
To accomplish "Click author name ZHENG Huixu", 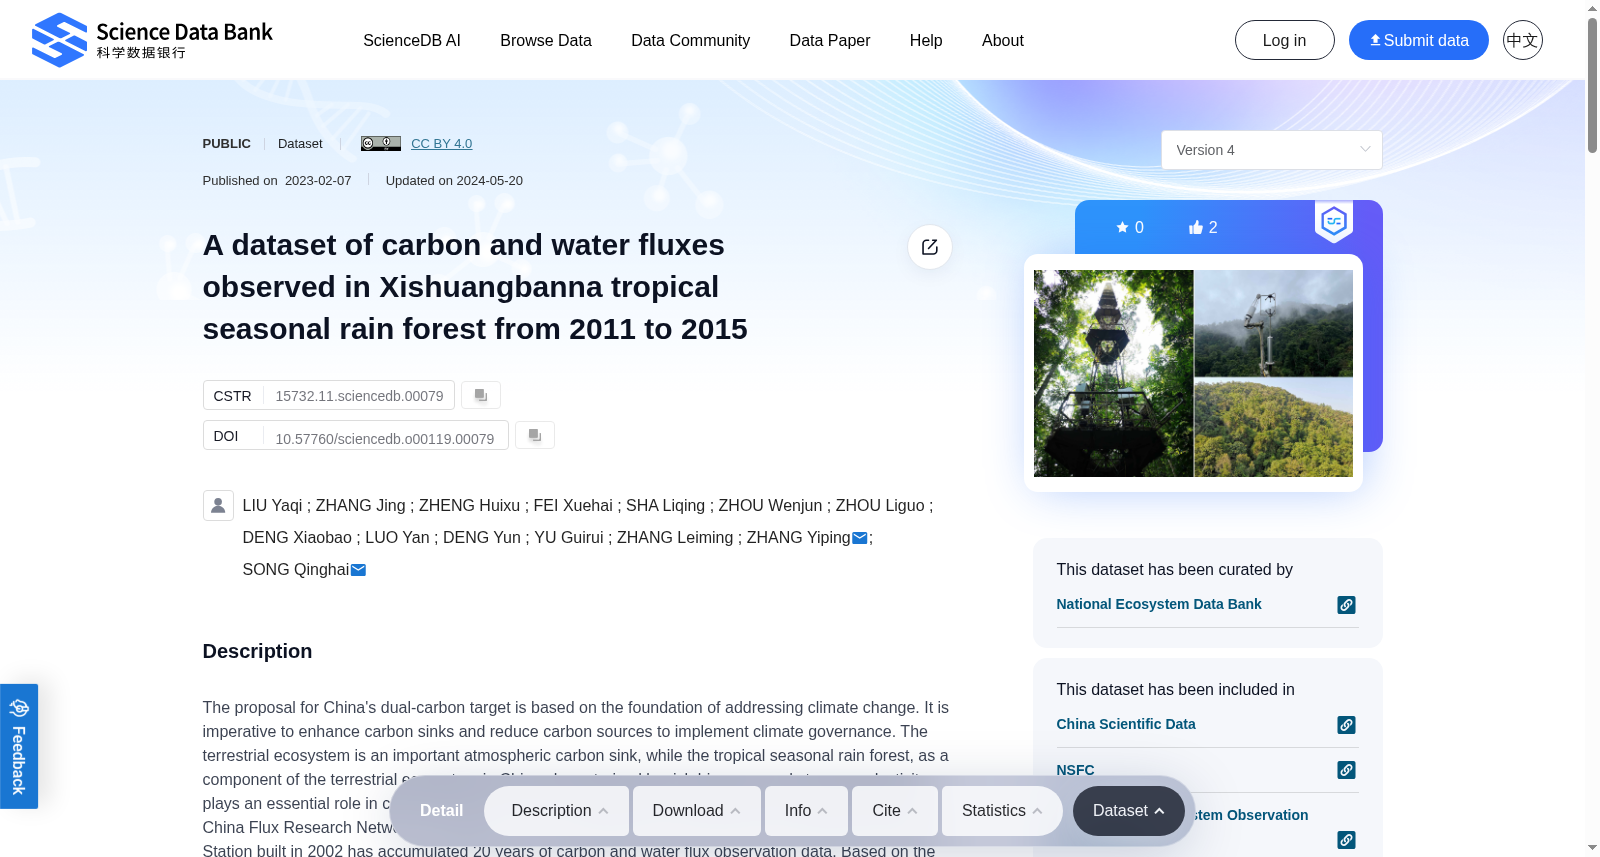I will [x=470, y=506].
